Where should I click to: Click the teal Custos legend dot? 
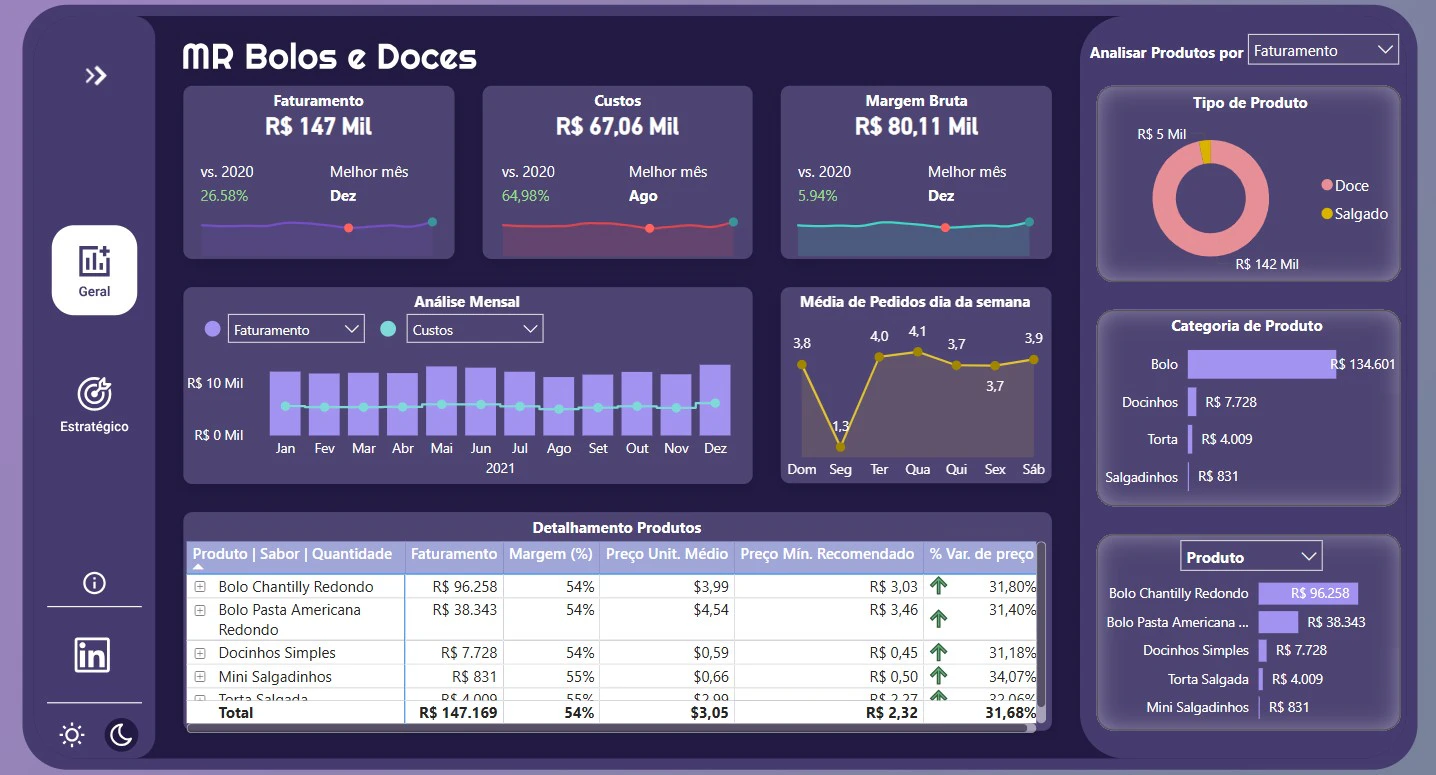click(388, 329)
